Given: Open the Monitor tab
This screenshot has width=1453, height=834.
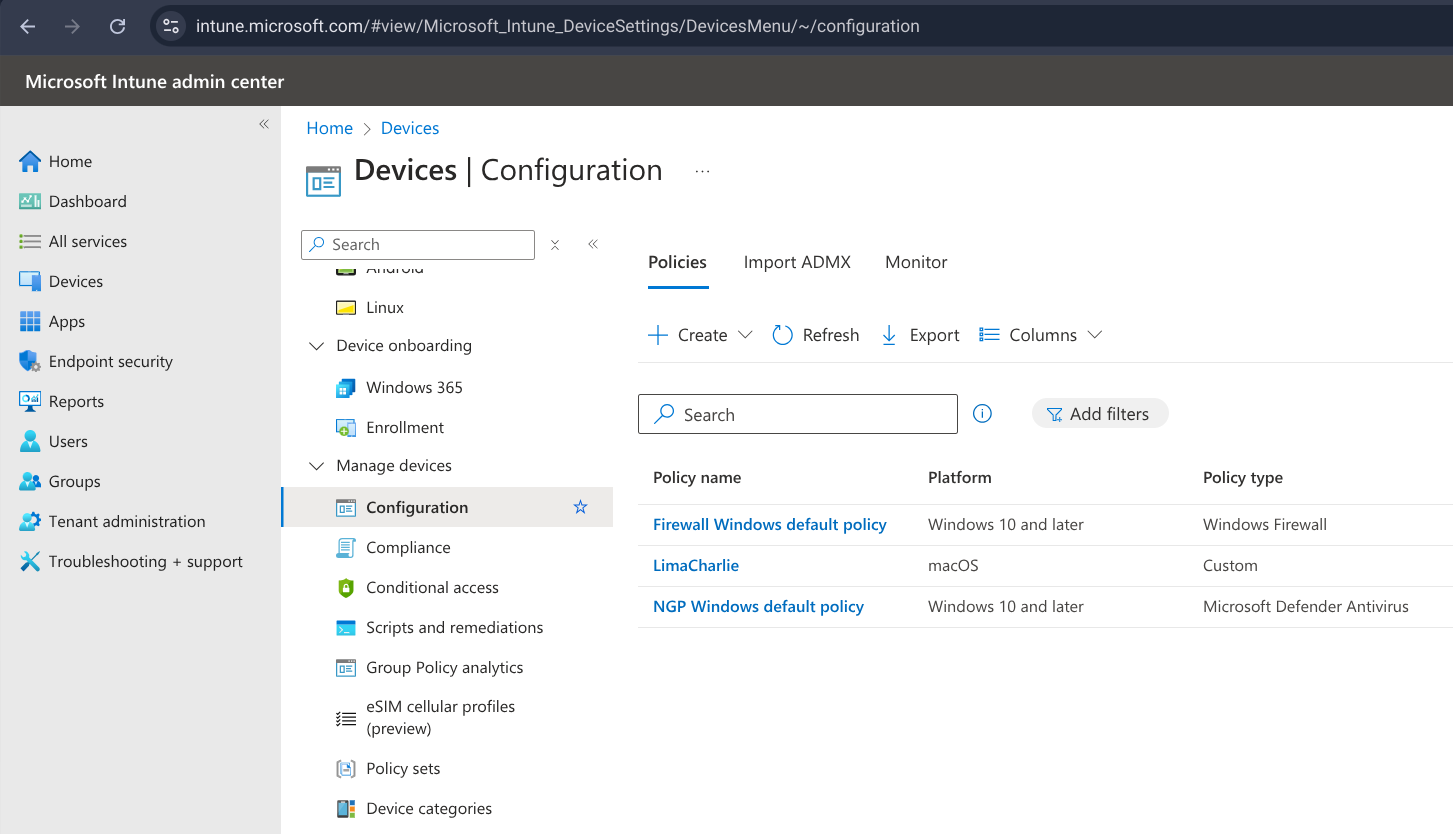Looking at the screenshot, I should coord(915,262).
